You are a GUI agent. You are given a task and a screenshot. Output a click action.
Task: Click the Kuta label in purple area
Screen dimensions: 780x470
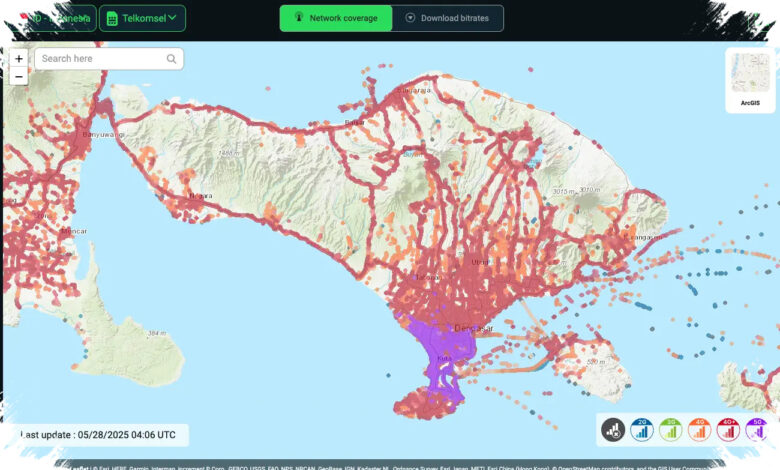[444, 358]
